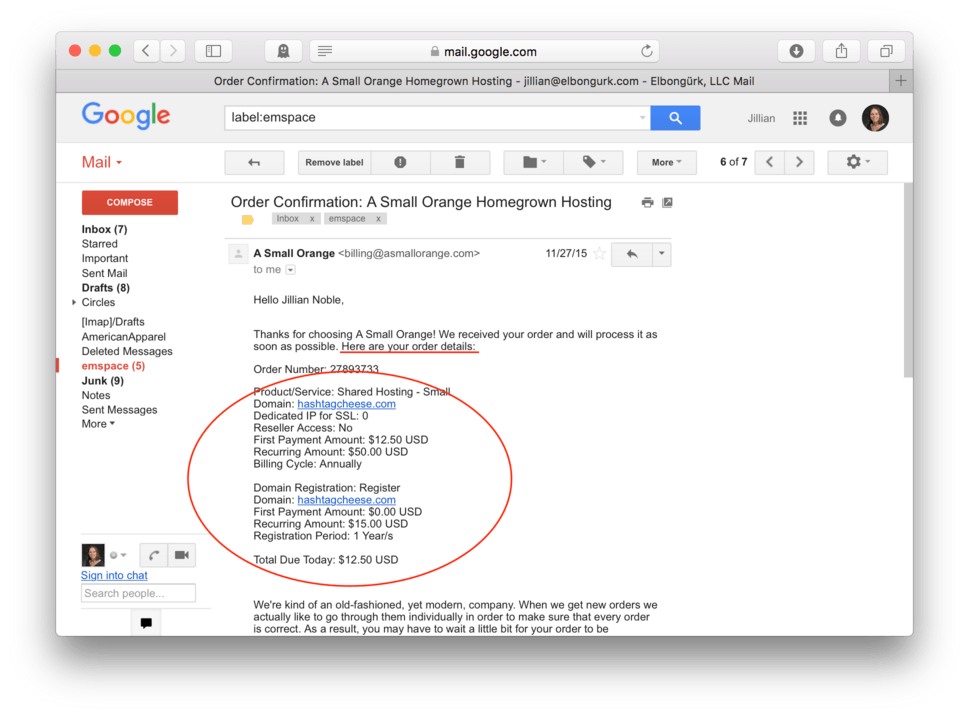
Task: Open Sent Mail folder
Action: [104, 273]
